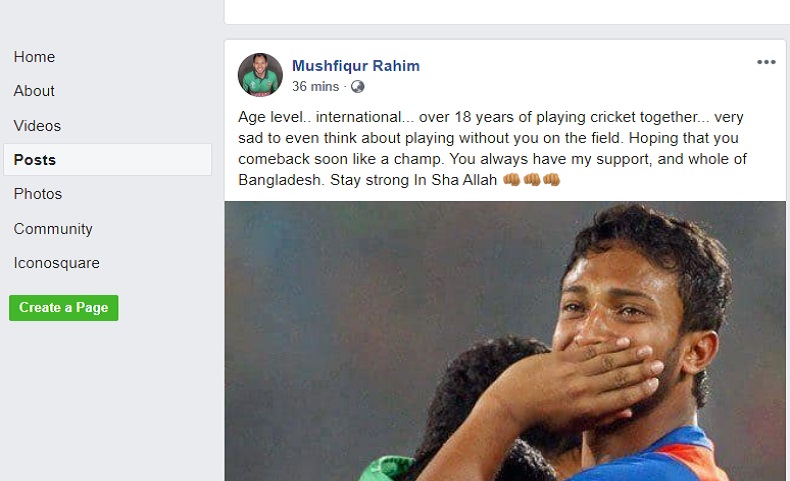Click the white panel above the post
Screen dimensions: 790x481
point(506,11)
